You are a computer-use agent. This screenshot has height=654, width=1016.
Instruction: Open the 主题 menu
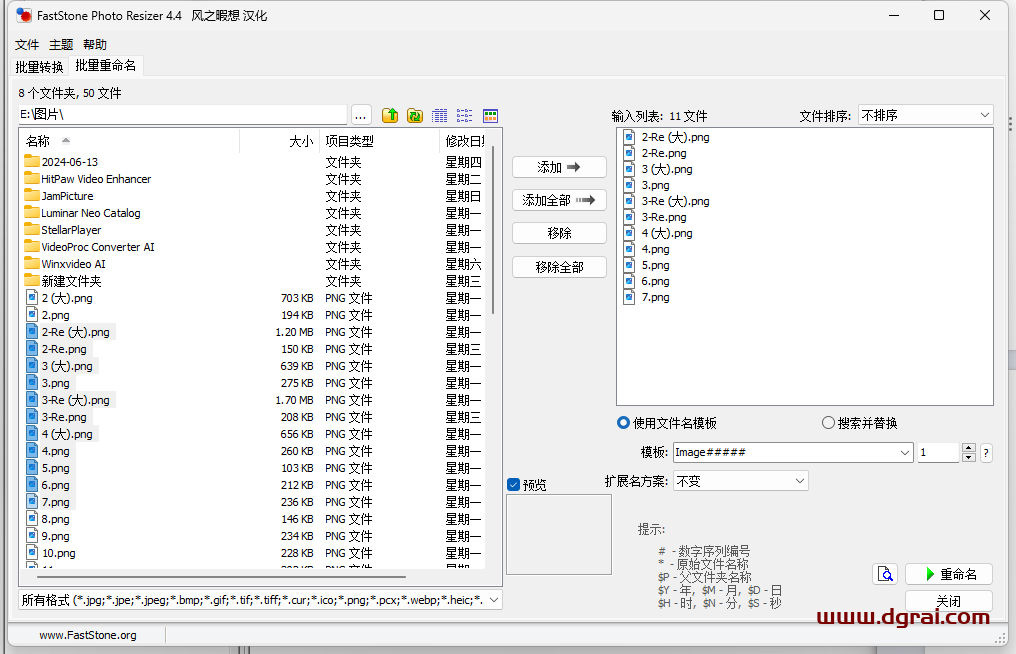click(x=61, y=45)
